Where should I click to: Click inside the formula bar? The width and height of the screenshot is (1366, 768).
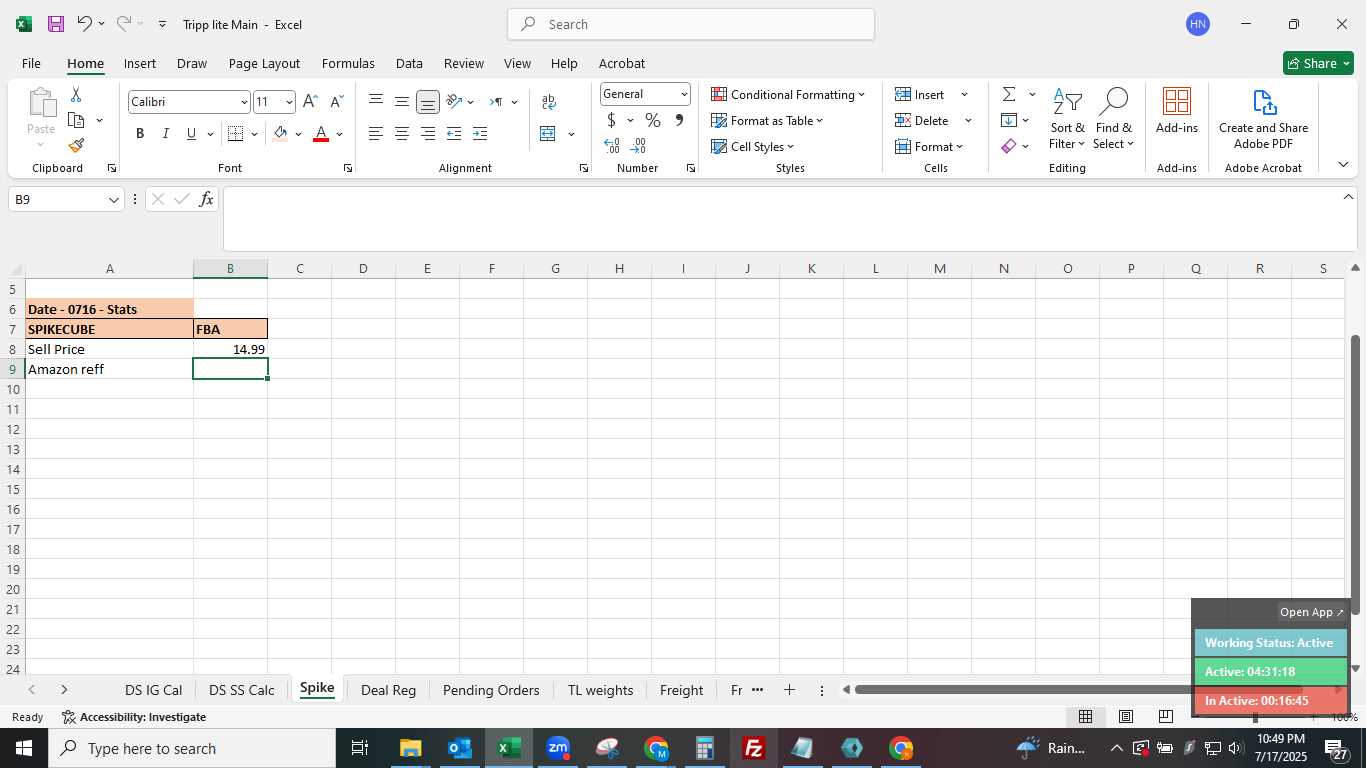click(784, 218)
